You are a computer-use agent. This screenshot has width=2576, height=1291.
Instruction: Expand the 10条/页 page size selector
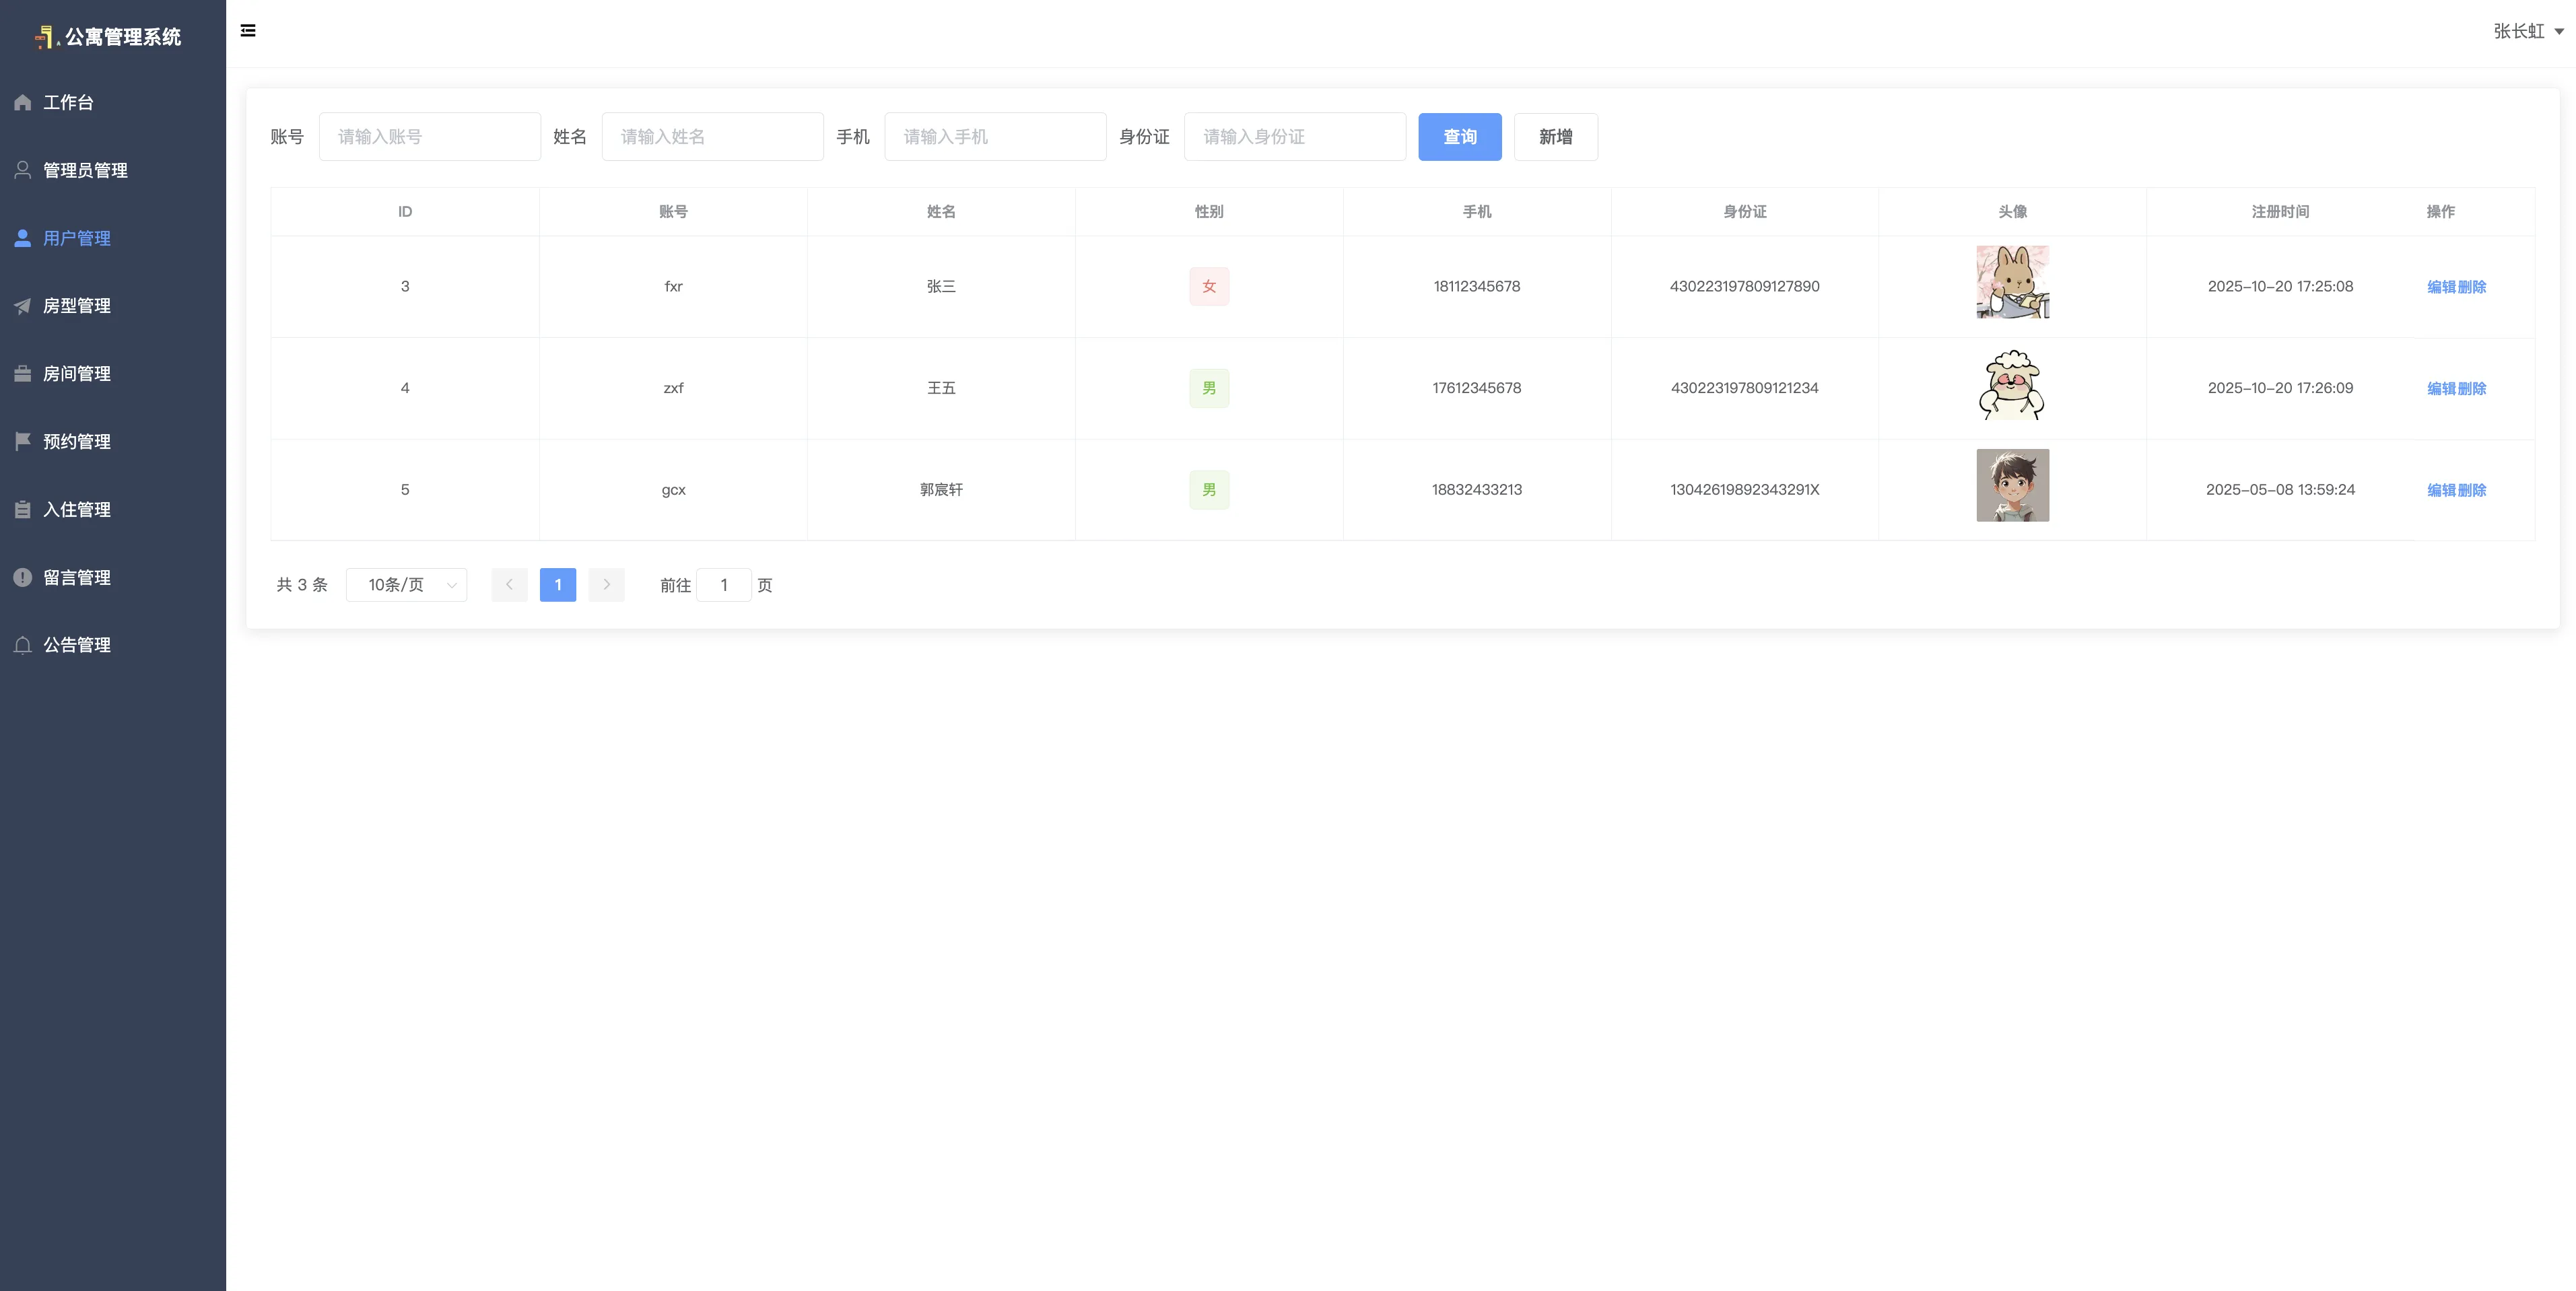click(x=406, y=585)
